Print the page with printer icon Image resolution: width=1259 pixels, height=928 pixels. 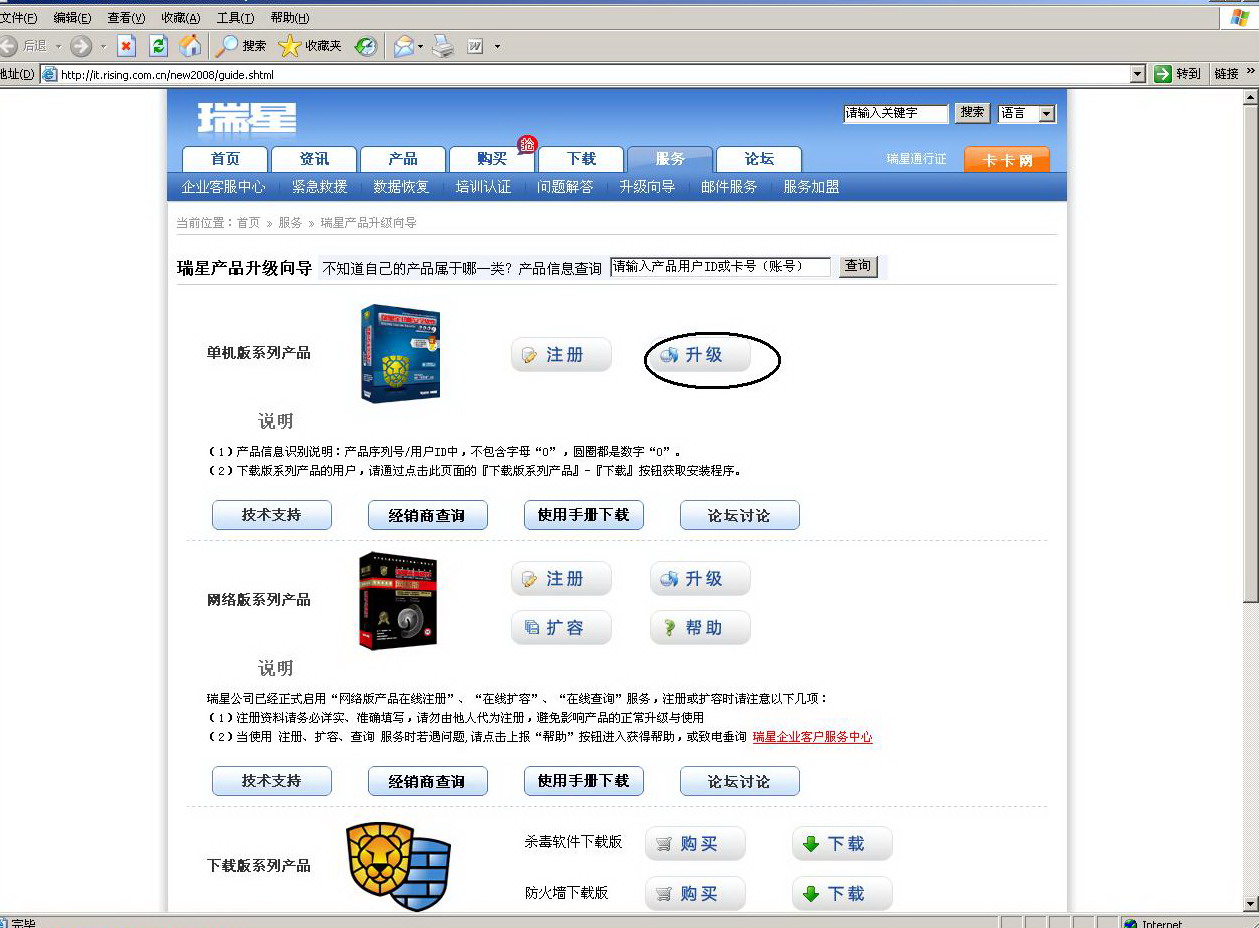pyautogui.click(x=443, y=46)
